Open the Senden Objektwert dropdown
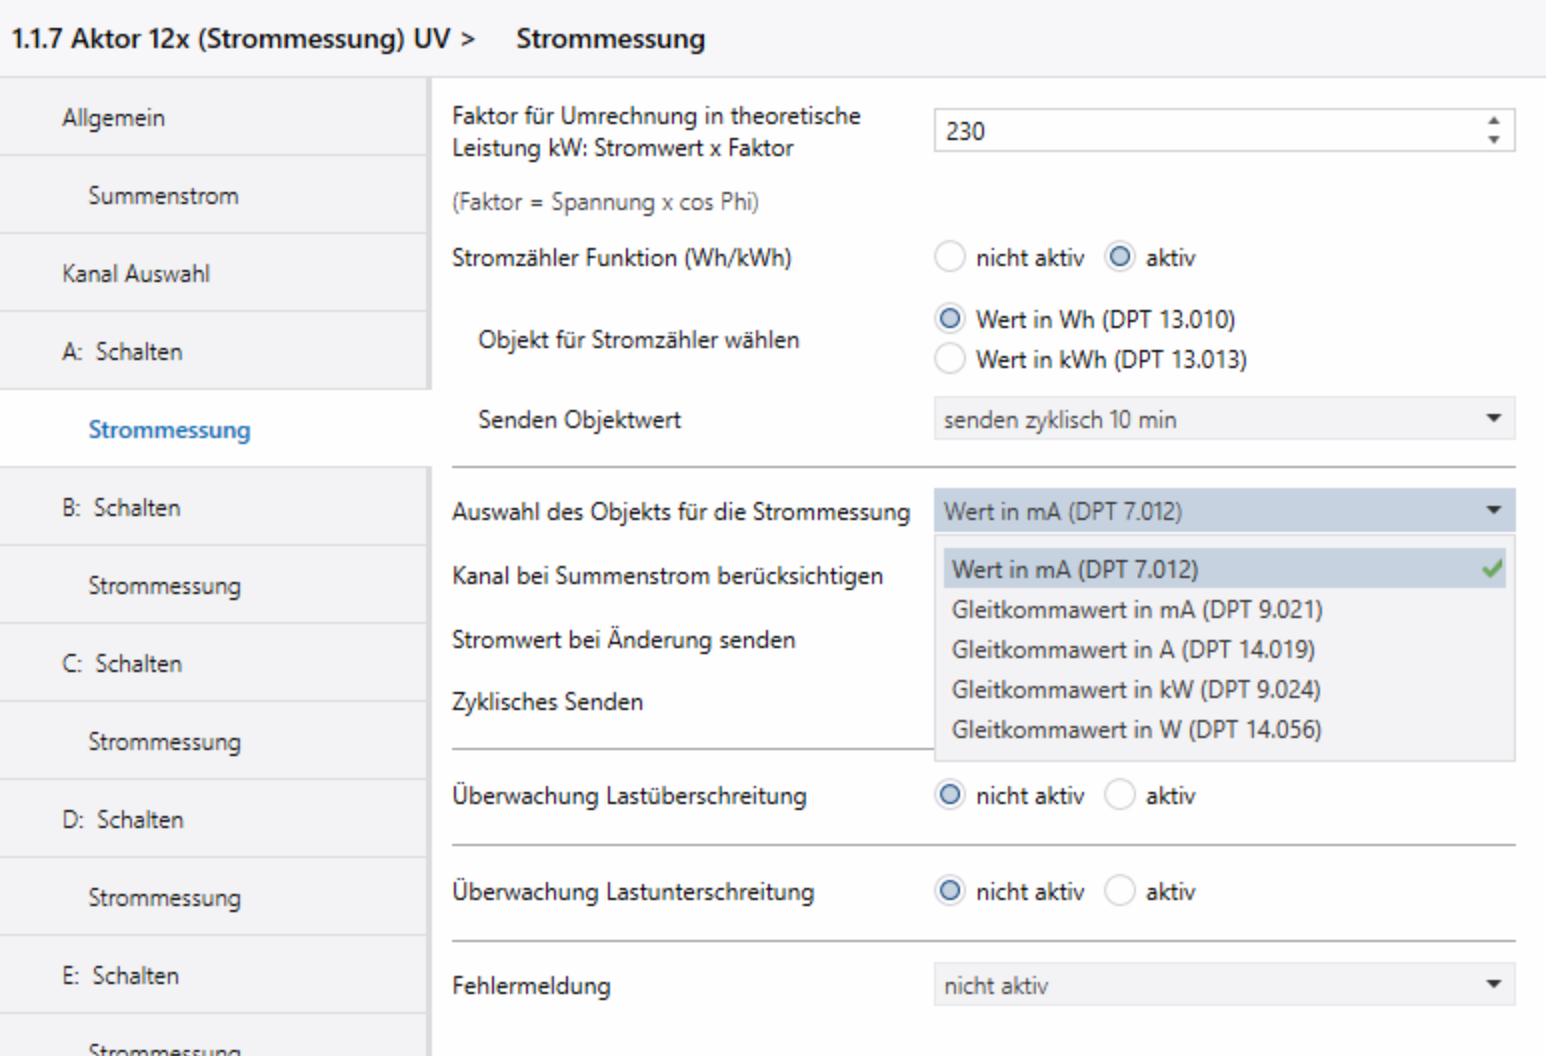Screen dimensions: 1546x1056 pos(1224,419)
